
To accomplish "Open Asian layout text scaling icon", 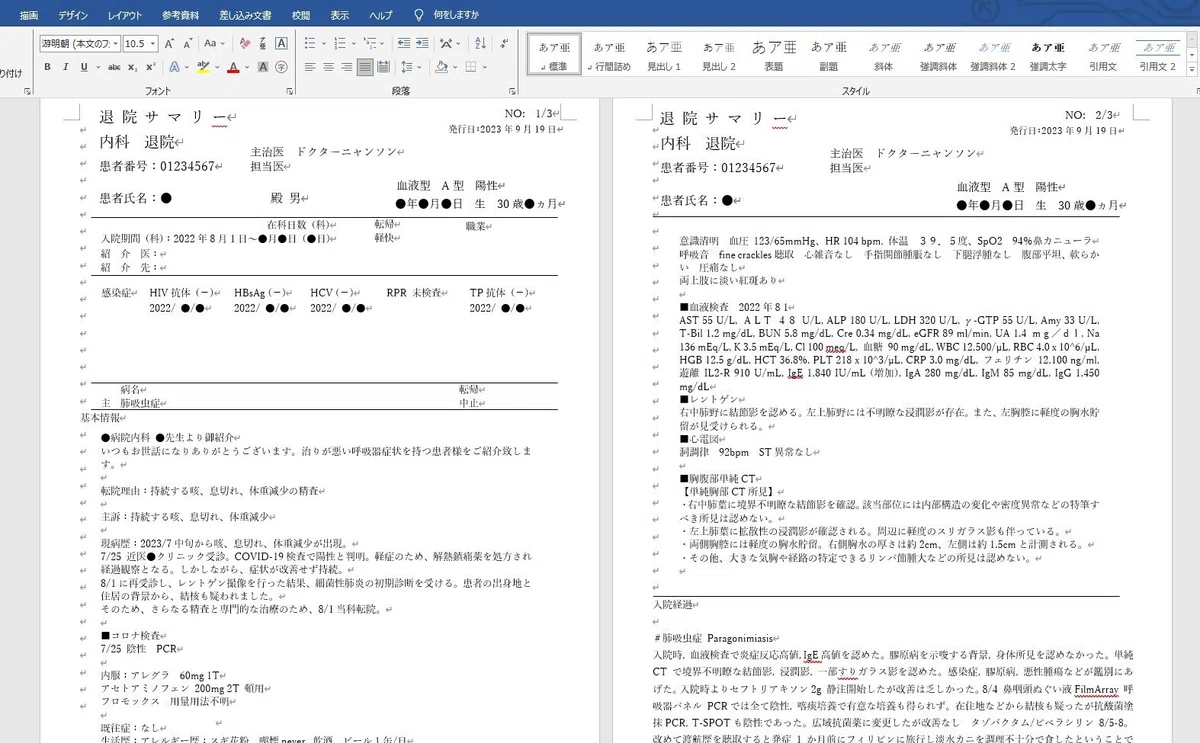I will point(447,44).
